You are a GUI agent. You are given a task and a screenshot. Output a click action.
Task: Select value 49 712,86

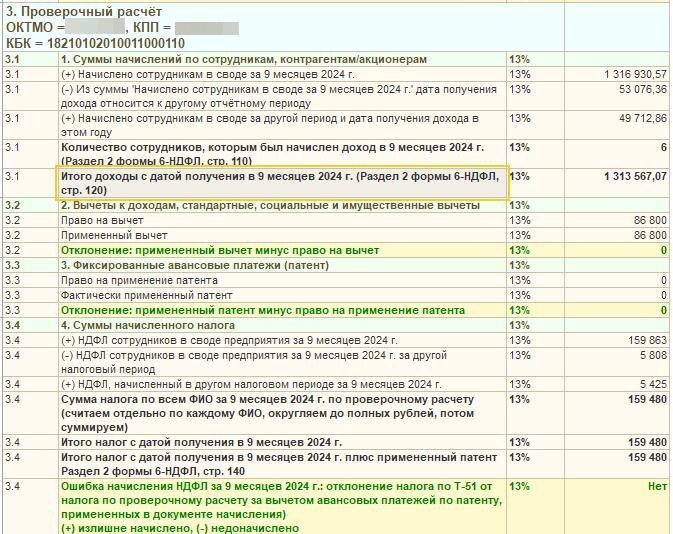pyautogui.click(x=643, y=118)
